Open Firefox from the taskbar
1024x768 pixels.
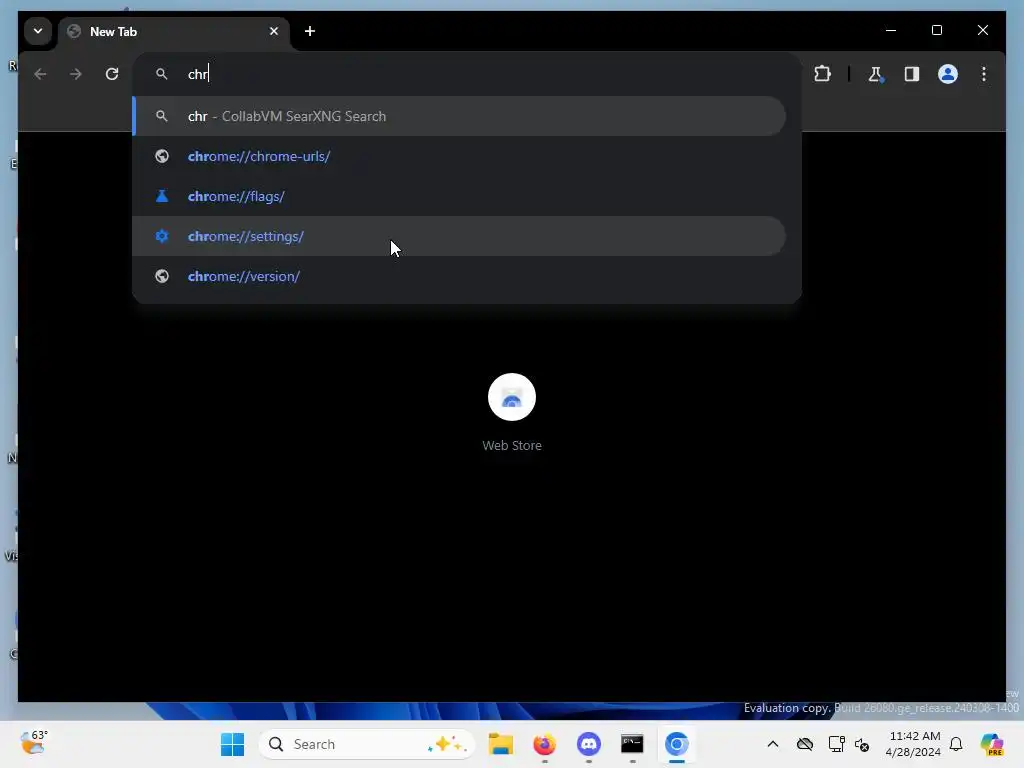545,744
